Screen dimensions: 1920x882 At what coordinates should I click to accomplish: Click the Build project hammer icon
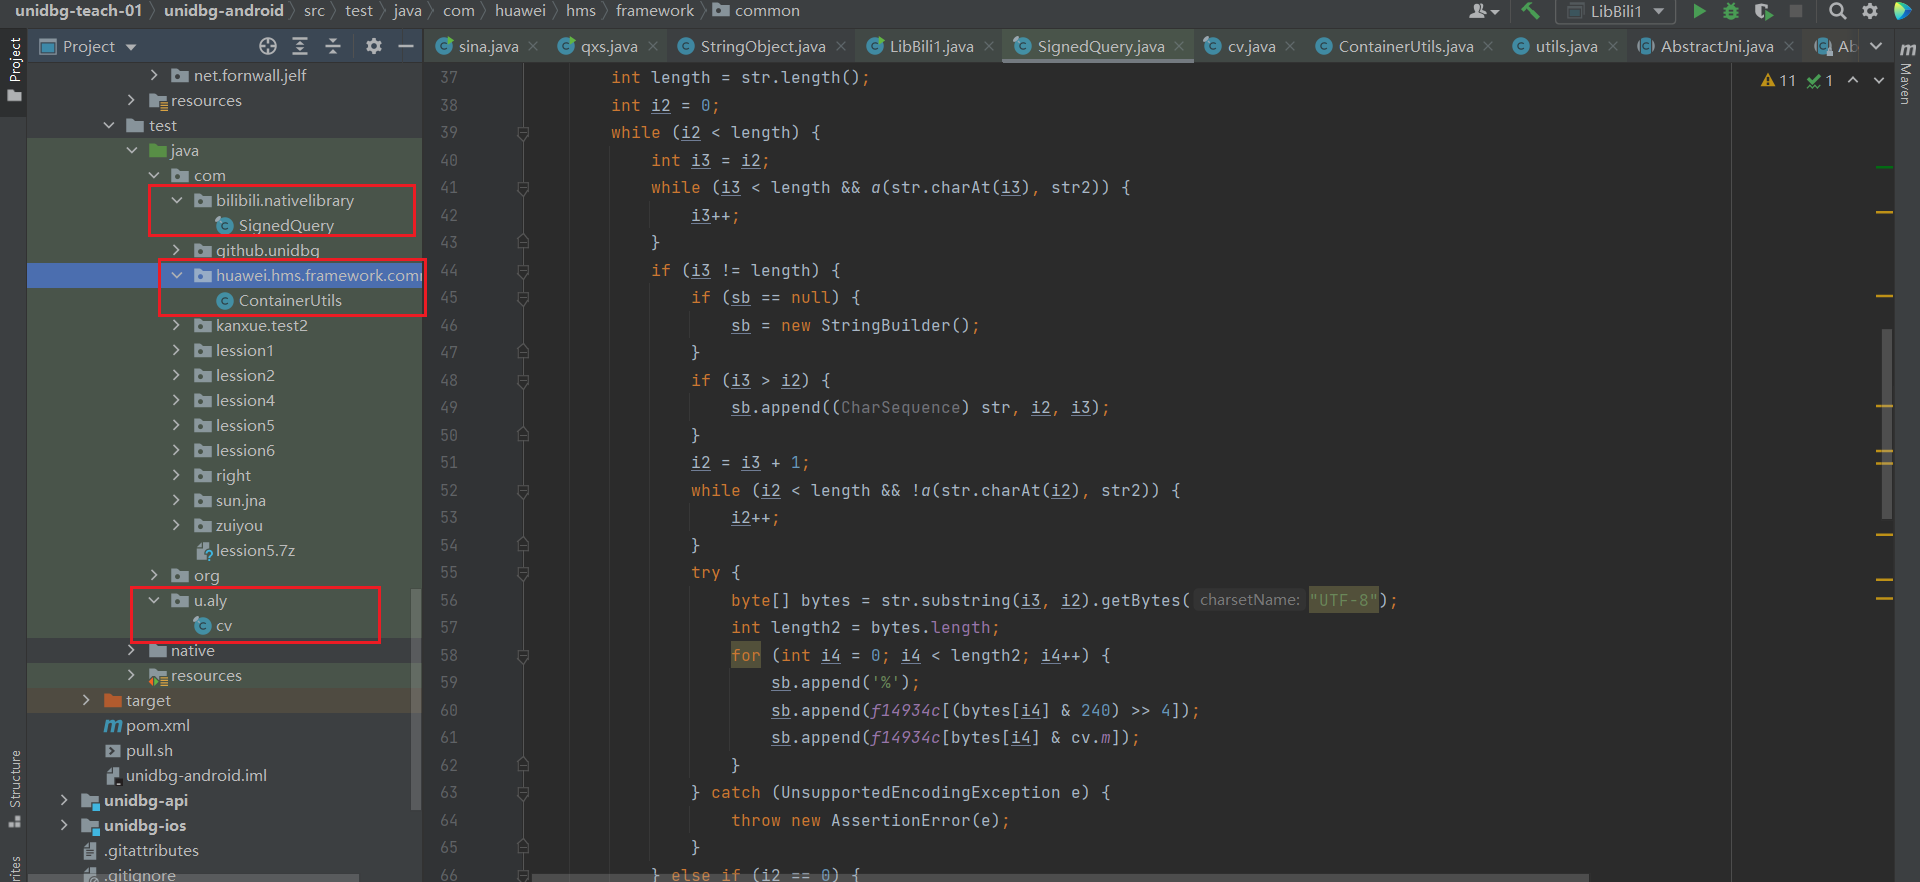click(x=1530, y=11)
